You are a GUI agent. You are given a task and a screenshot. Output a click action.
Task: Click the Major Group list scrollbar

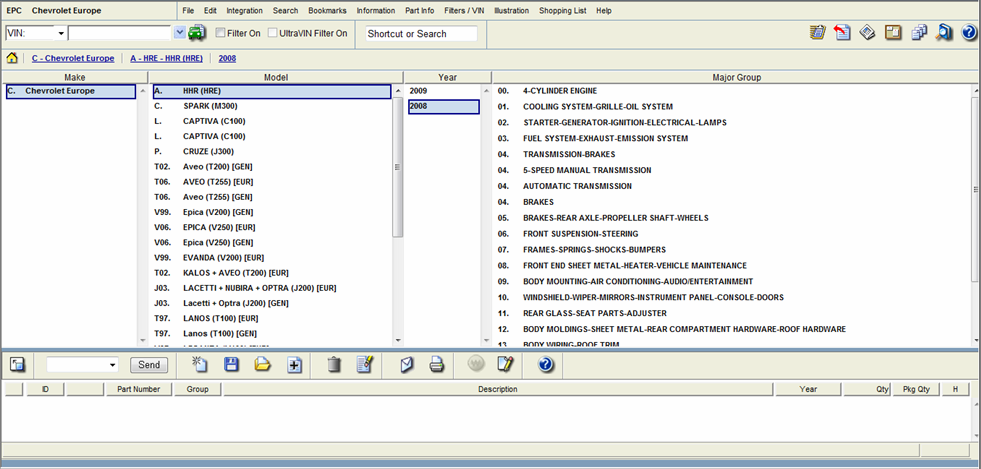(975, 189)
